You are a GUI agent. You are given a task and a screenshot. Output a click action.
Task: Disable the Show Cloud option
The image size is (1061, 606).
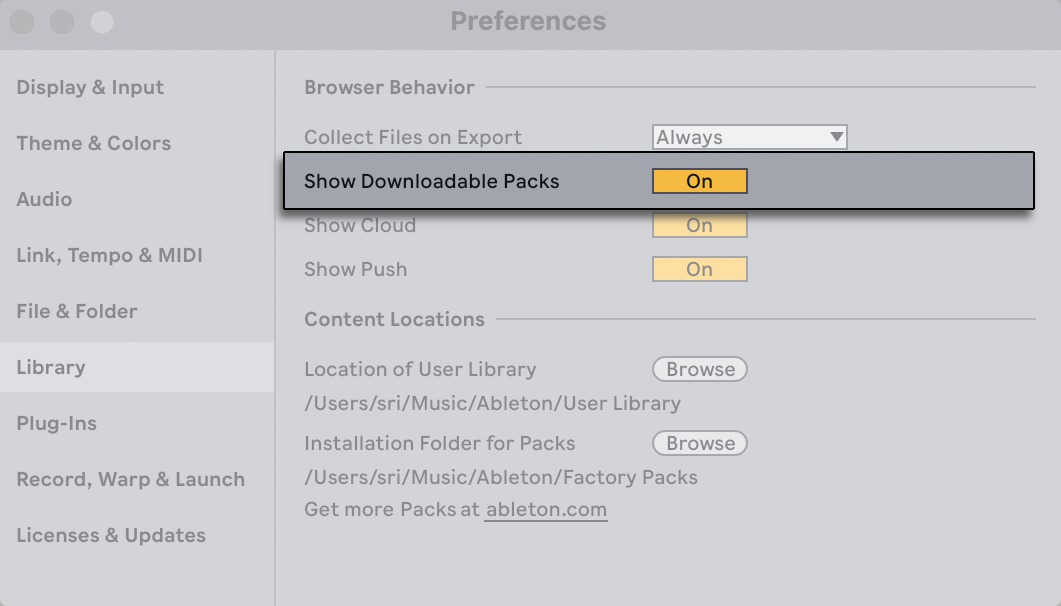point(699,225)
